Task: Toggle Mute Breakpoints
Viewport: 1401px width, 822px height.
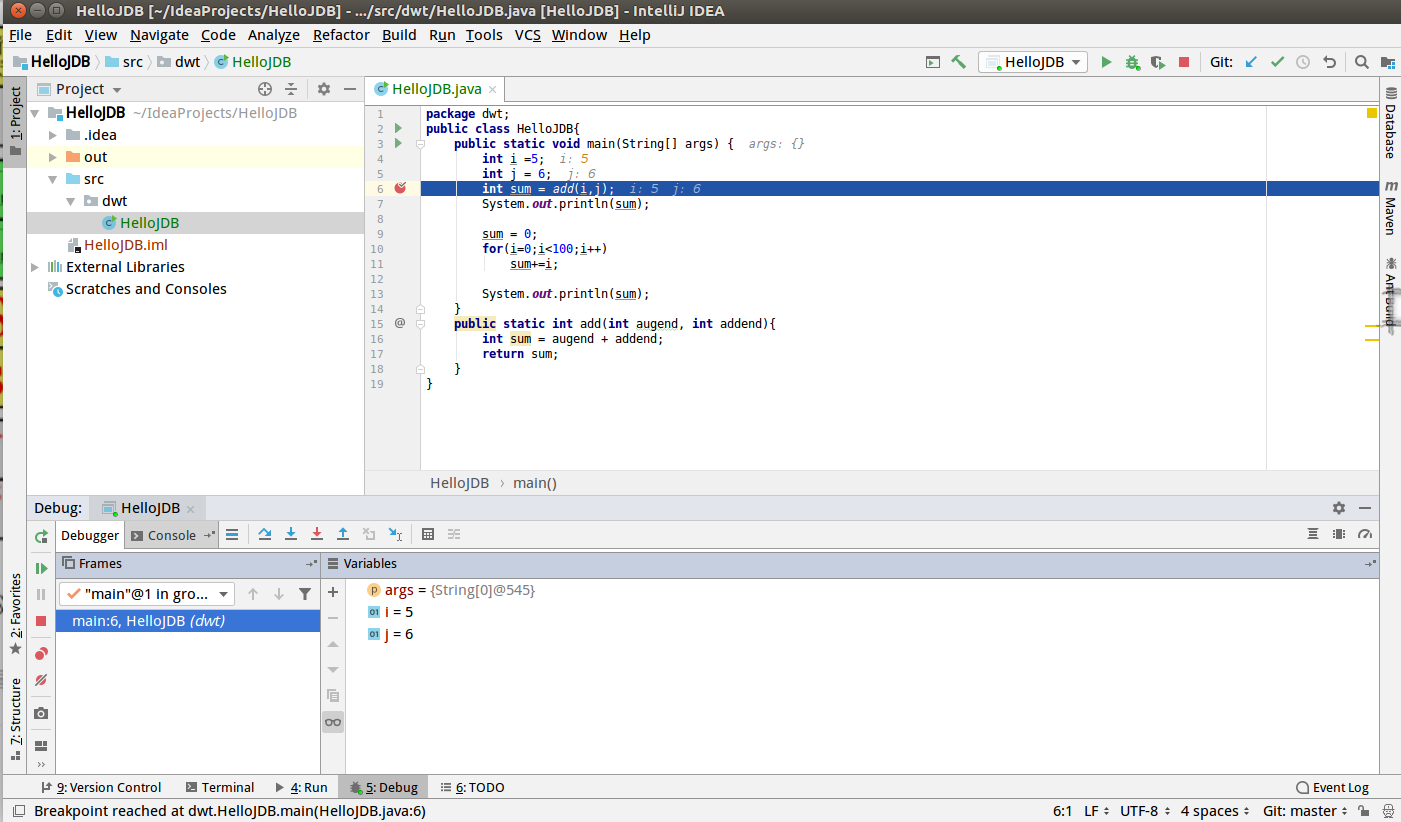Action: [41, 680]
